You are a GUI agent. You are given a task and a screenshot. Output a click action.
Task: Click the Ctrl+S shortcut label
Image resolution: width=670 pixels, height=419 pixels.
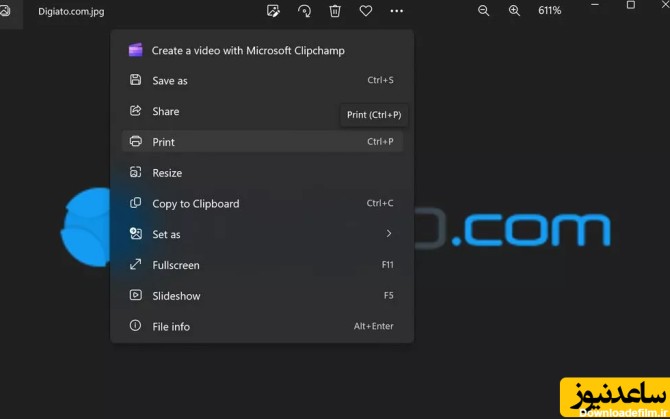[x=380, y=80]
